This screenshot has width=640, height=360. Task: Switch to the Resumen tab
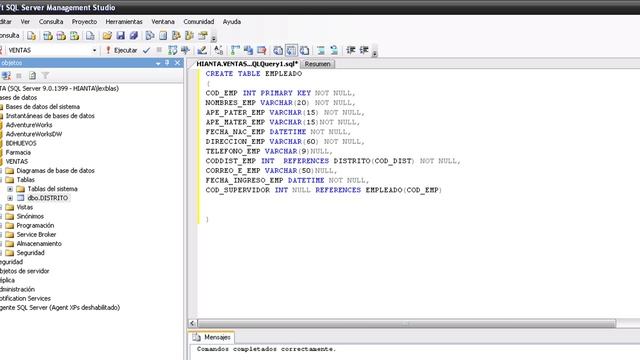(x=318, y=64)
